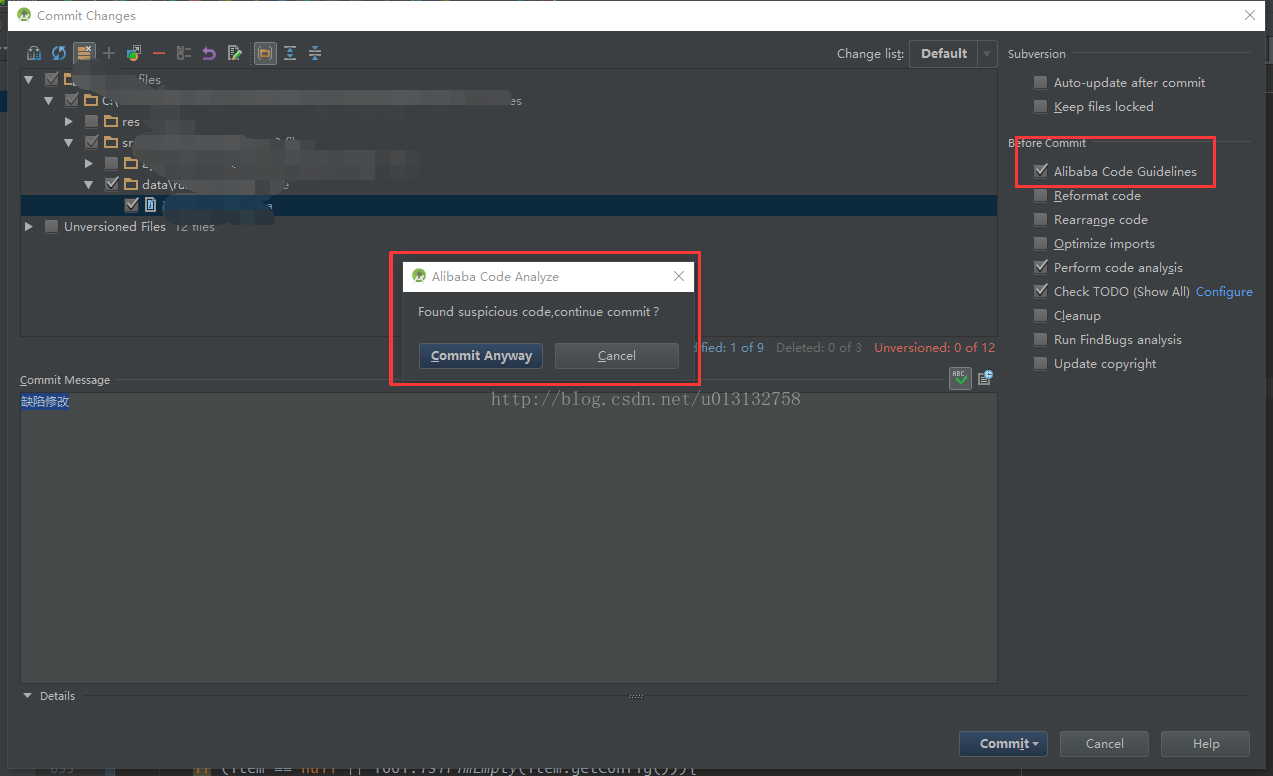Viewport: 1273px width, 776px height.
Task: Click Cancel in Alibaba Code Analyze dialog
Action: click(x=616, y=356)
